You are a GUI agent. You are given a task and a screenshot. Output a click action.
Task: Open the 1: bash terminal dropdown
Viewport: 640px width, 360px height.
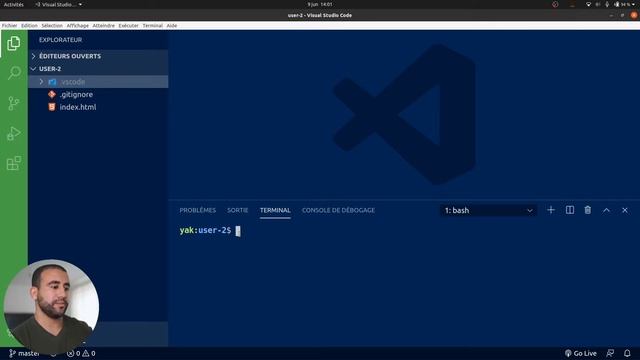[489, 211]
